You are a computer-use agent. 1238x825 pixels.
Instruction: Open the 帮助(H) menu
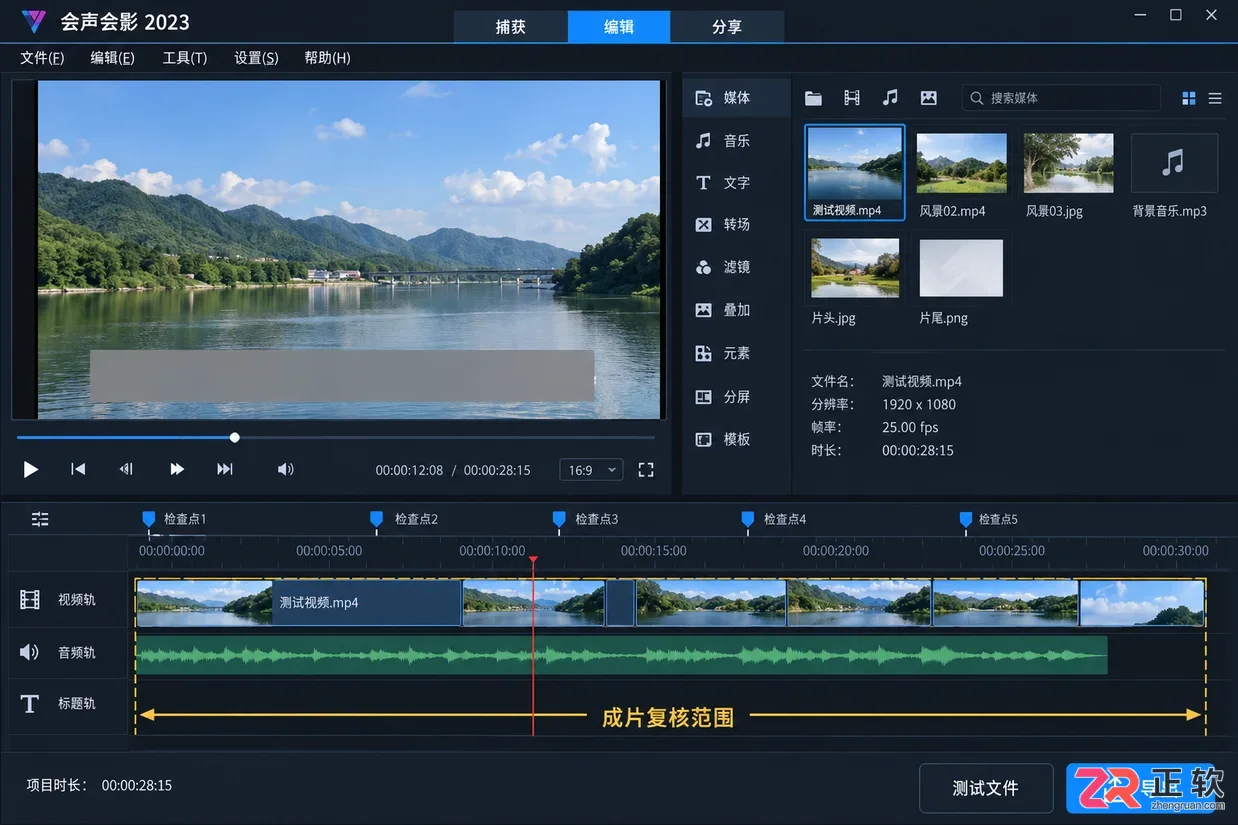pos(327,58)
